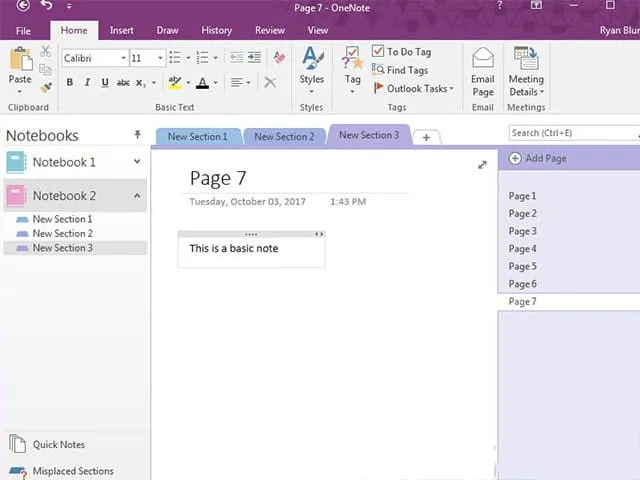Toggle Italic formatting
Screen dimensions: 640x480
[87, 82]
